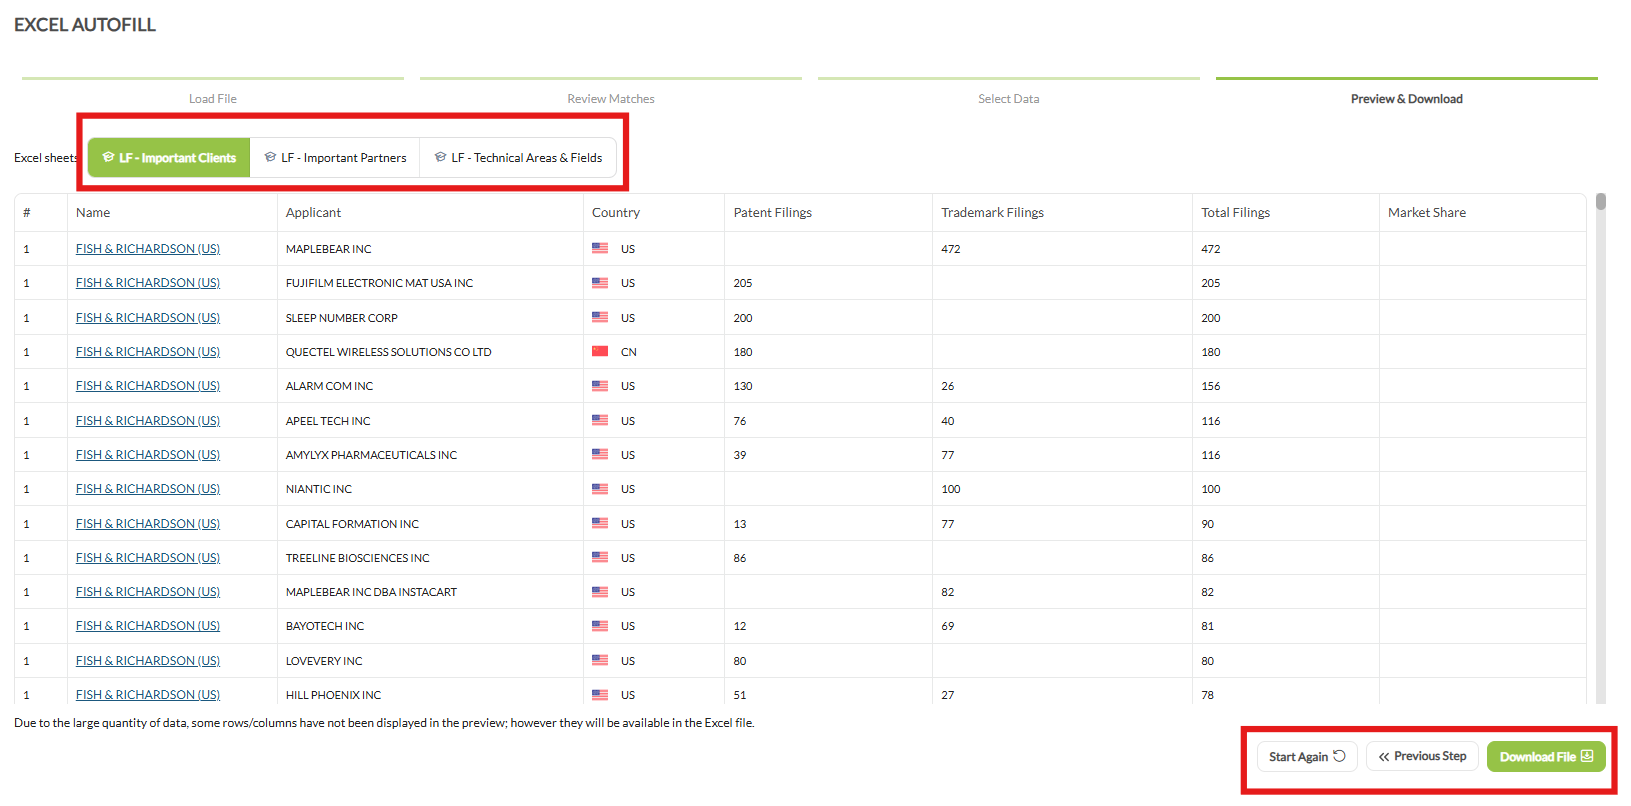This screenshot has height=806, width=1631.
Task: Click patent filings value 205 for FUJIFILM
Action: pyautogui.click(x=743, y=283)
